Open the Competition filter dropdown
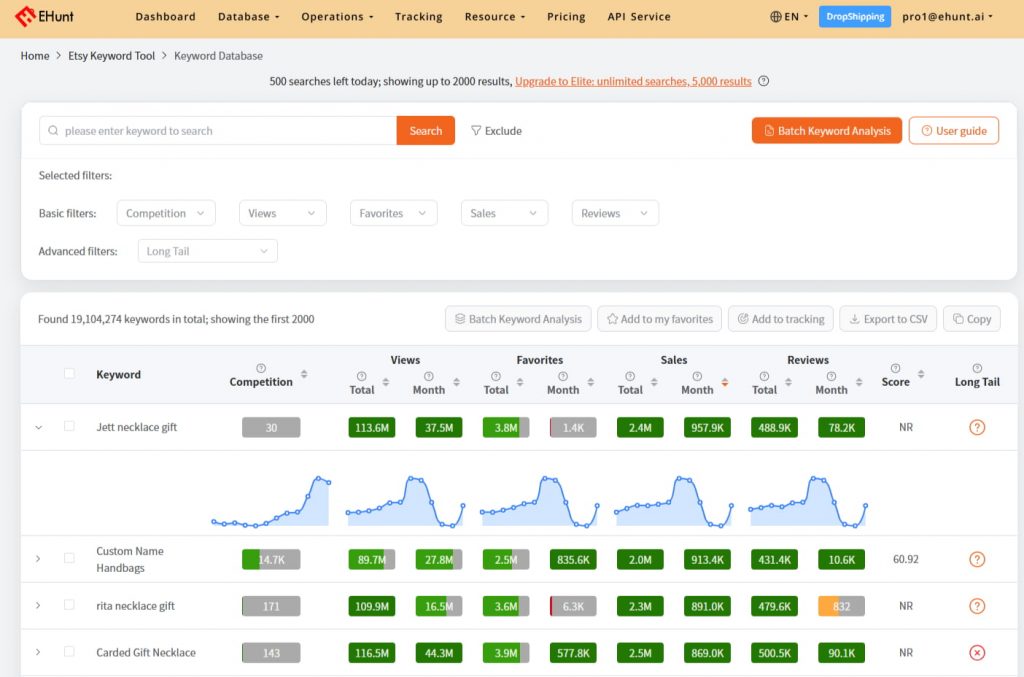Viewport: 1024px width, 677px height. coord(166,213)
